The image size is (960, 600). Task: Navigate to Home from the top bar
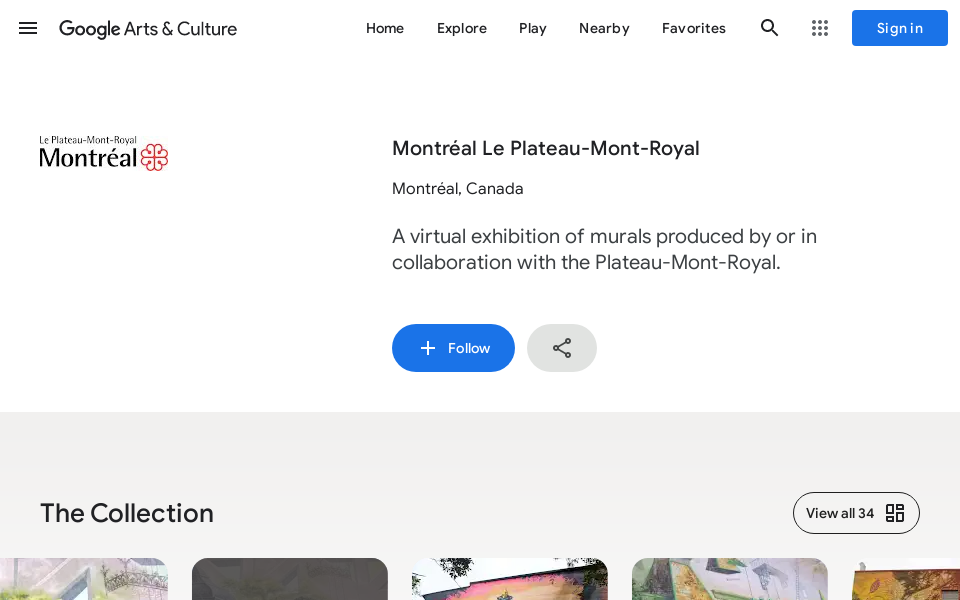coord(385,28)
